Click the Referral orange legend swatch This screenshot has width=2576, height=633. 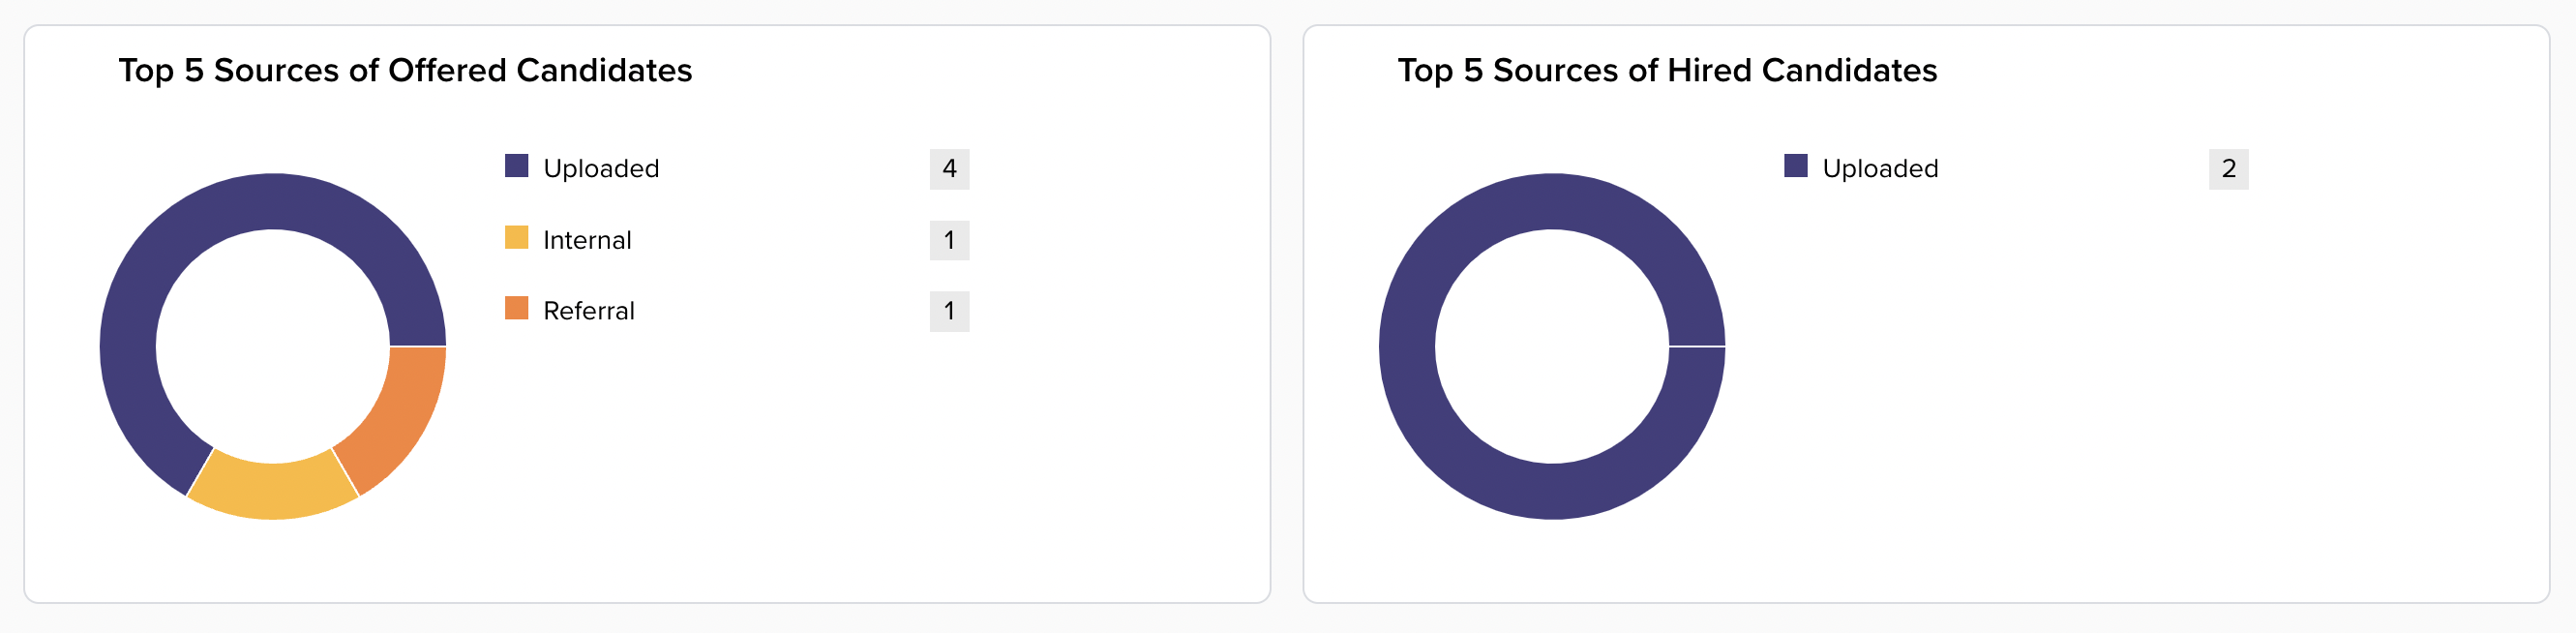click(516, 308)
